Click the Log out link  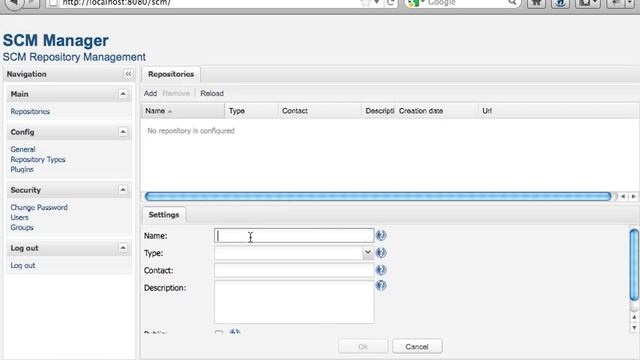point(23,265)
